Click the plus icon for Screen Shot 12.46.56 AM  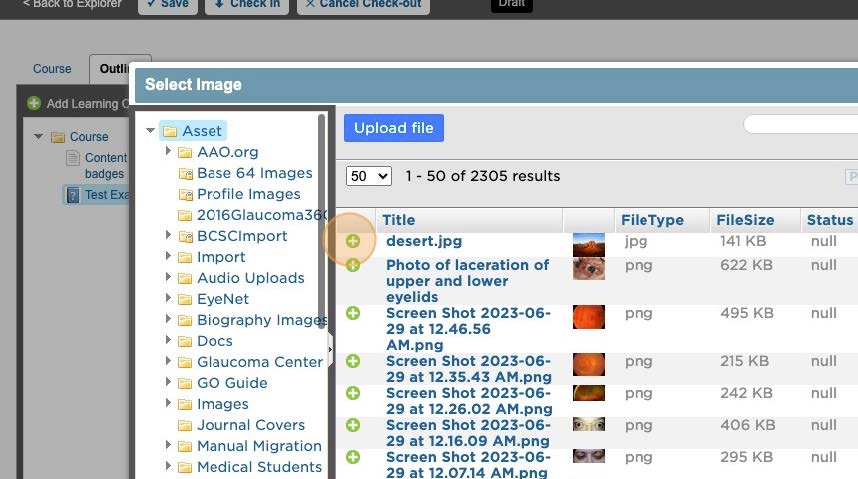[353, 313]
